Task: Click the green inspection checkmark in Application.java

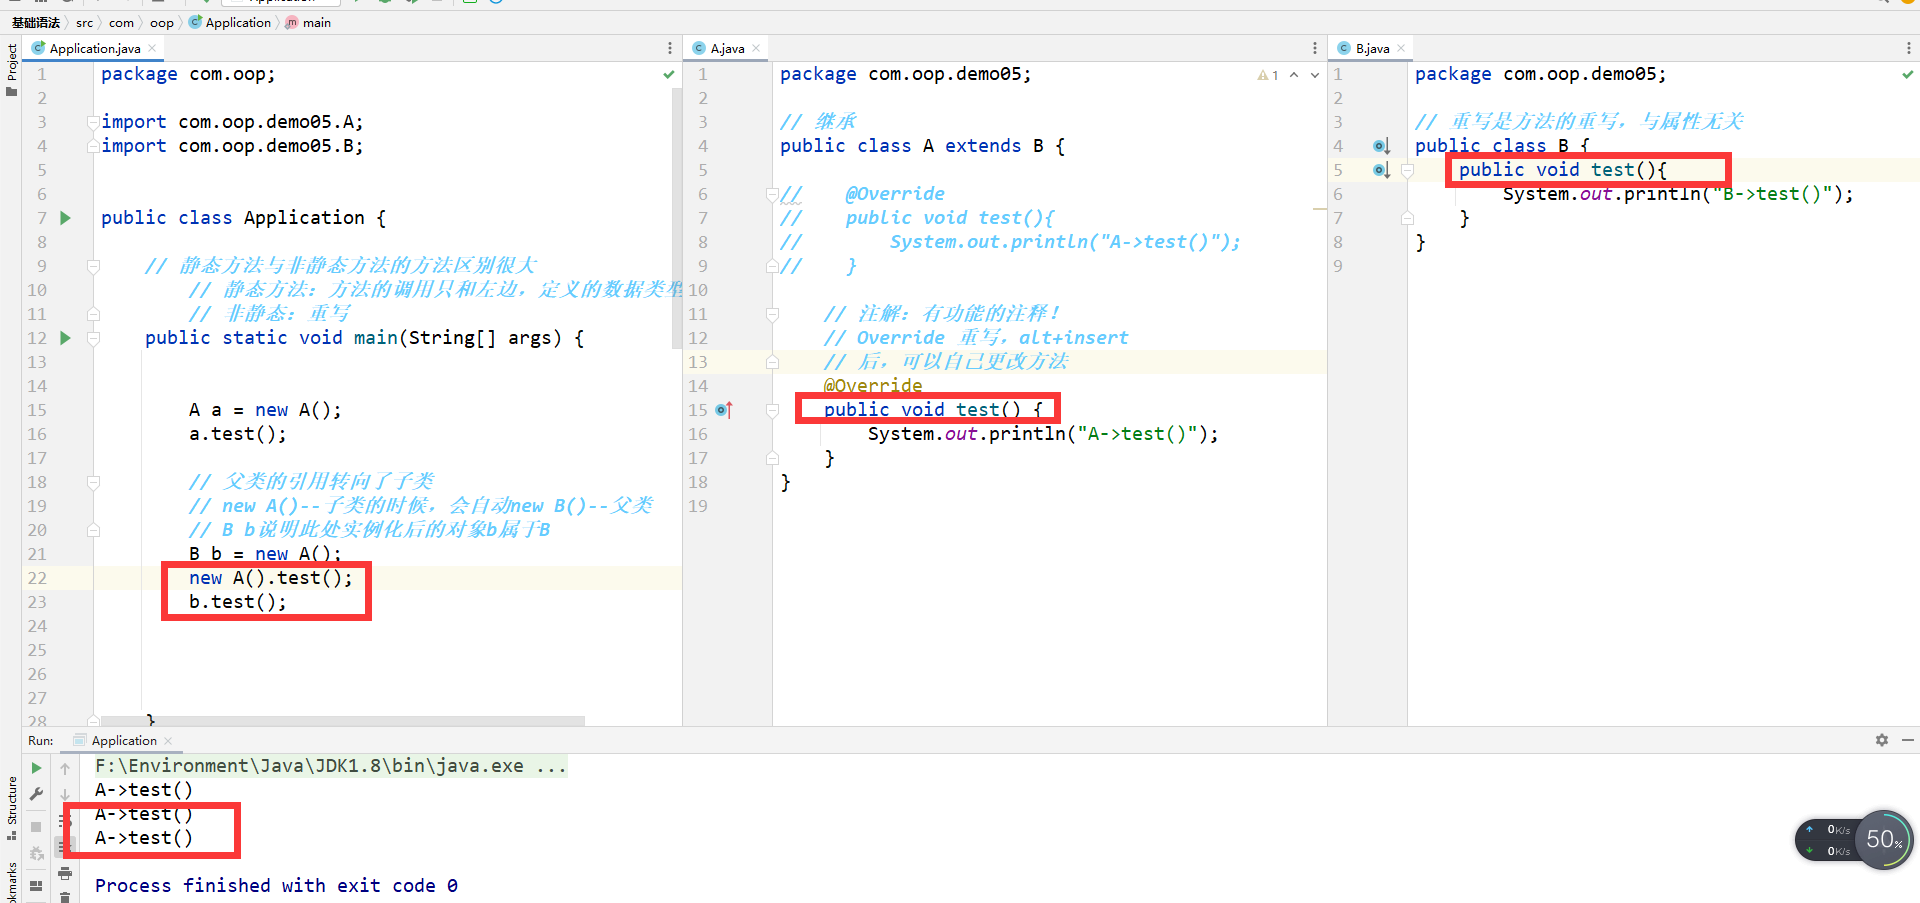Action: pyautogui.click(x=669, y=74)
